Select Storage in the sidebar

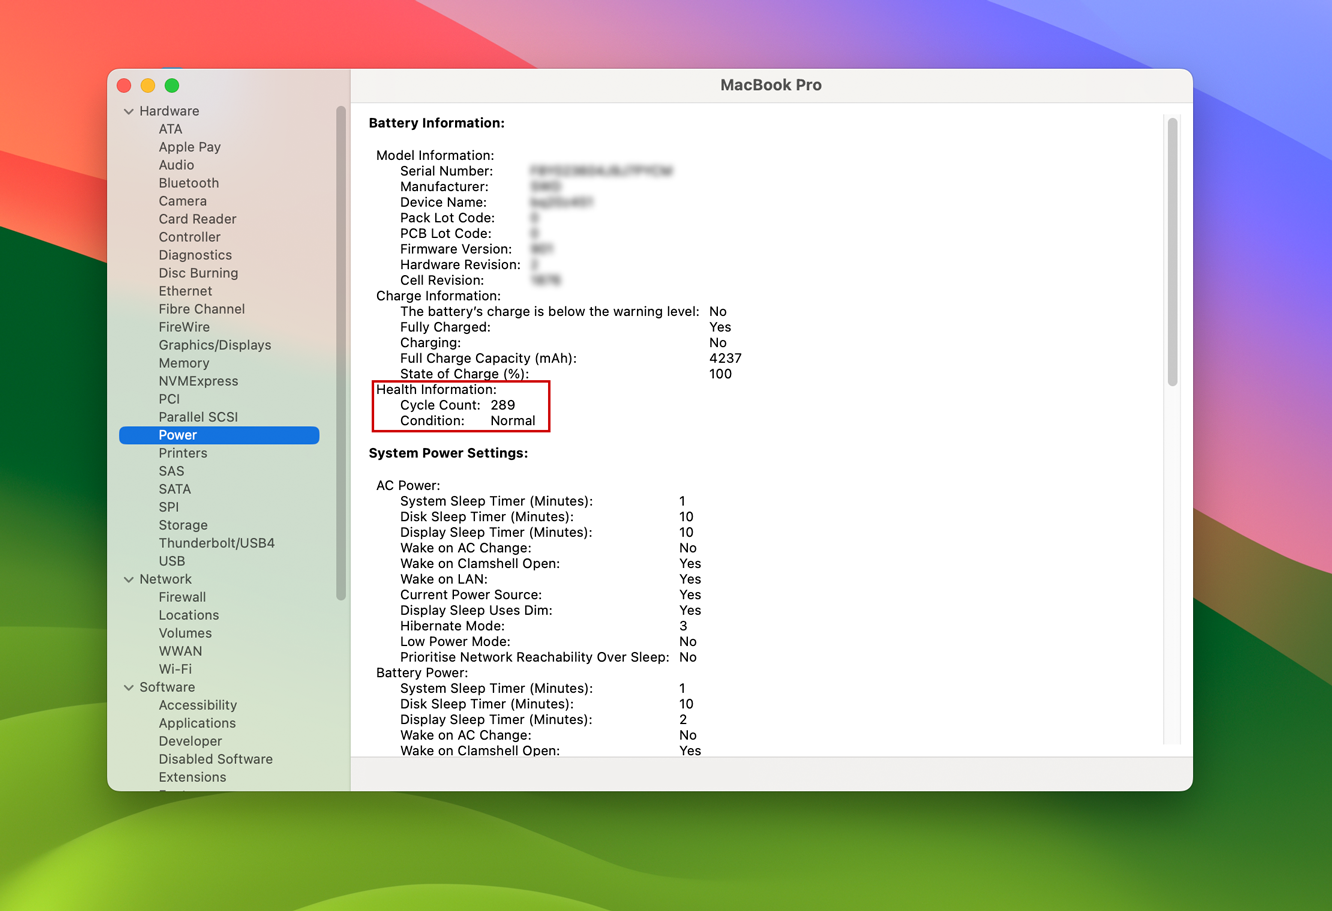click(183, 525)
